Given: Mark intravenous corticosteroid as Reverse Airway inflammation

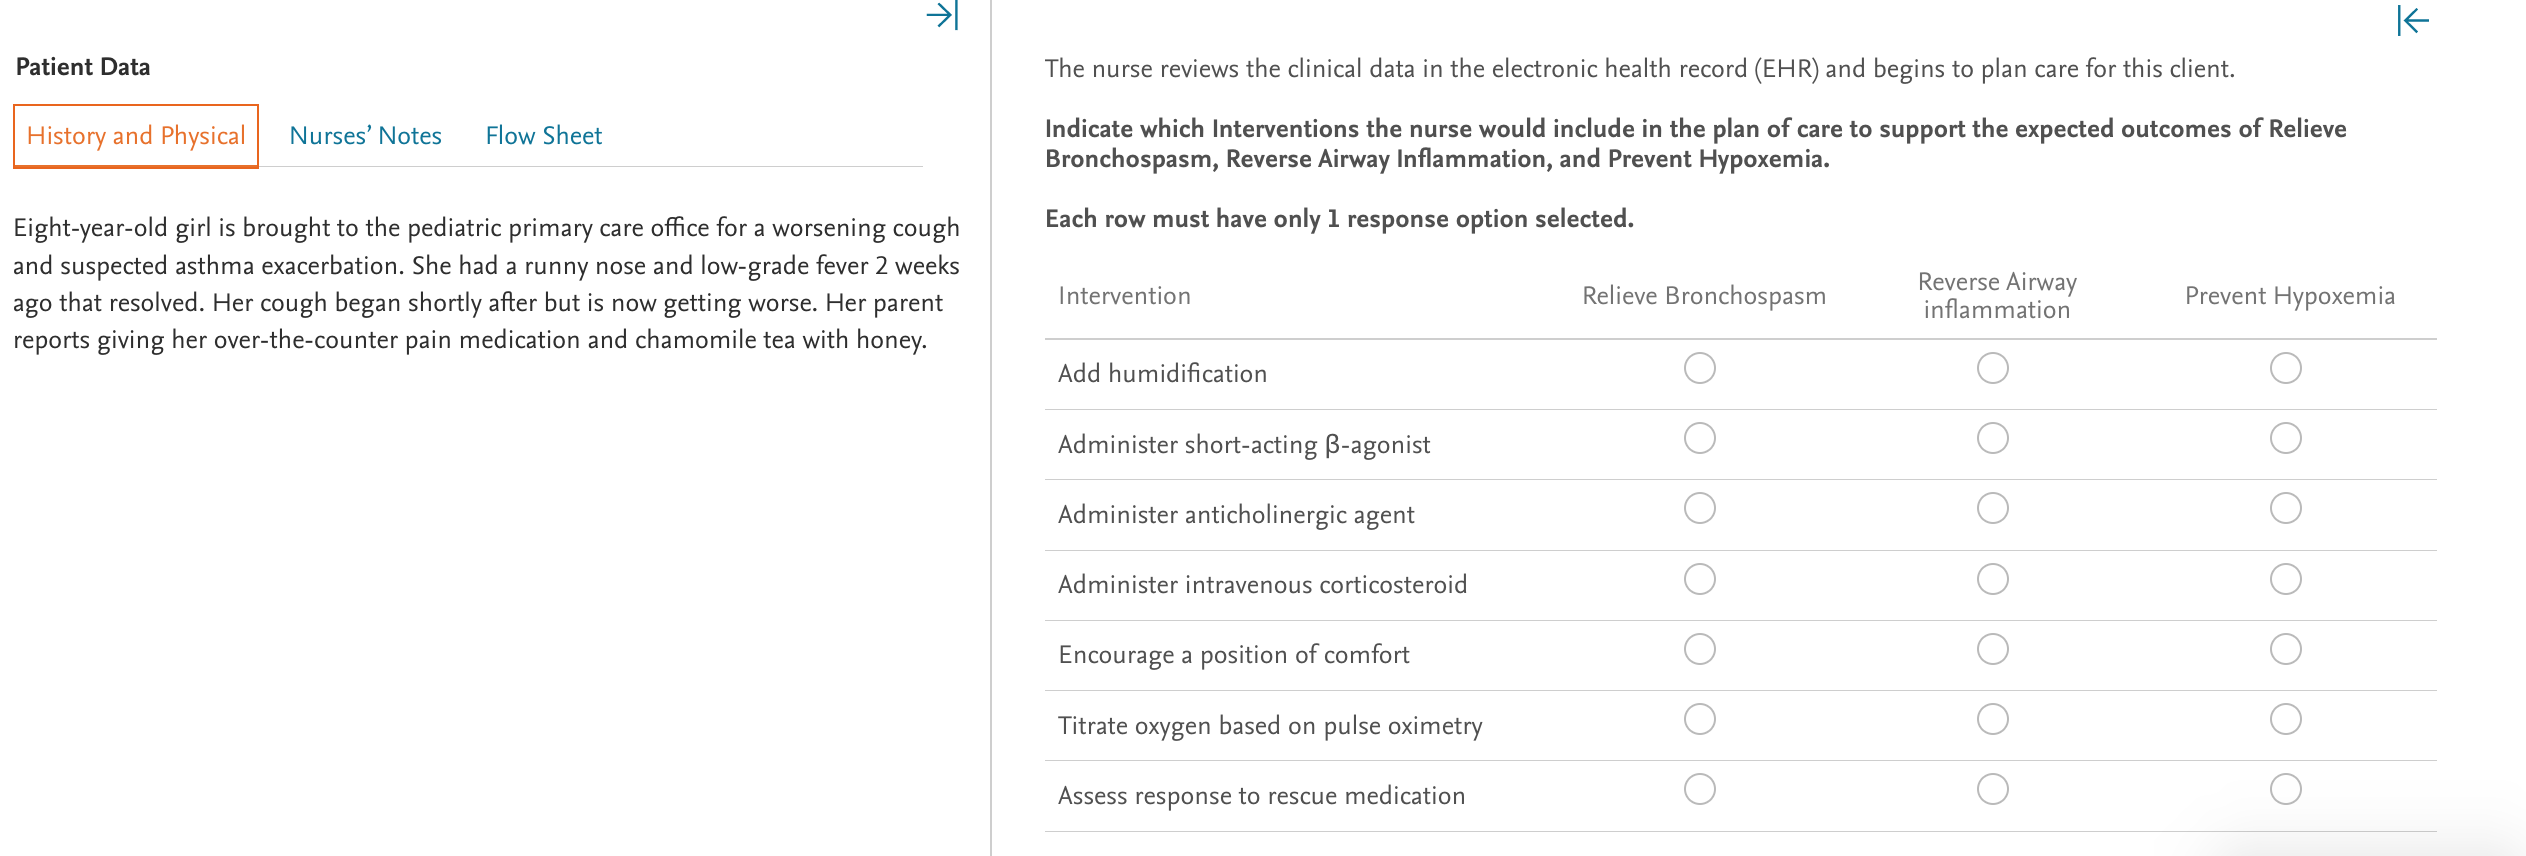Looking at the screenshot, I should click(x=1992, y=578).
